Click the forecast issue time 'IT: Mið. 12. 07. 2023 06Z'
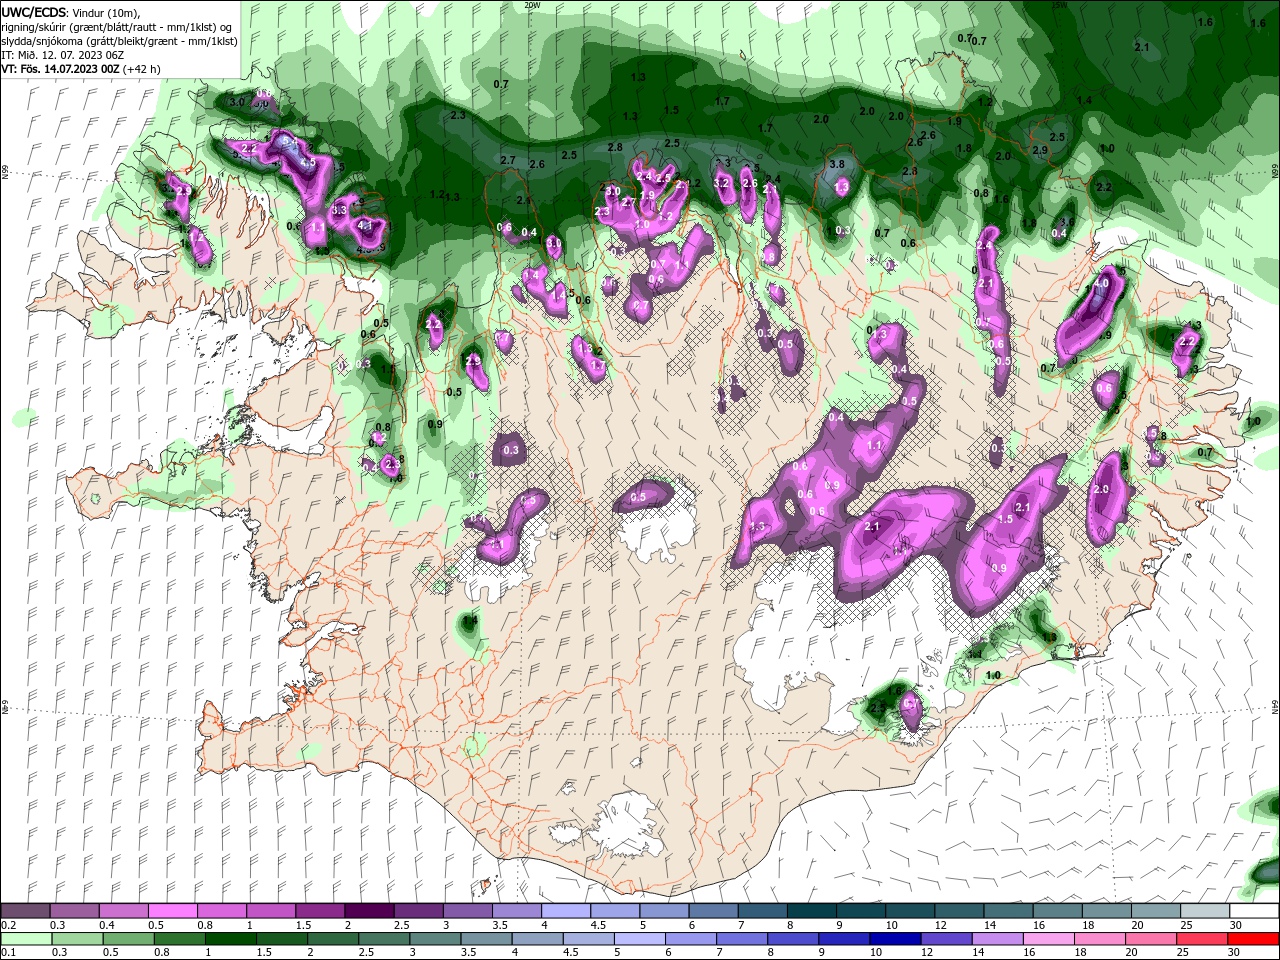Viewport: 1280px width, 960px height. coord(62,55)
